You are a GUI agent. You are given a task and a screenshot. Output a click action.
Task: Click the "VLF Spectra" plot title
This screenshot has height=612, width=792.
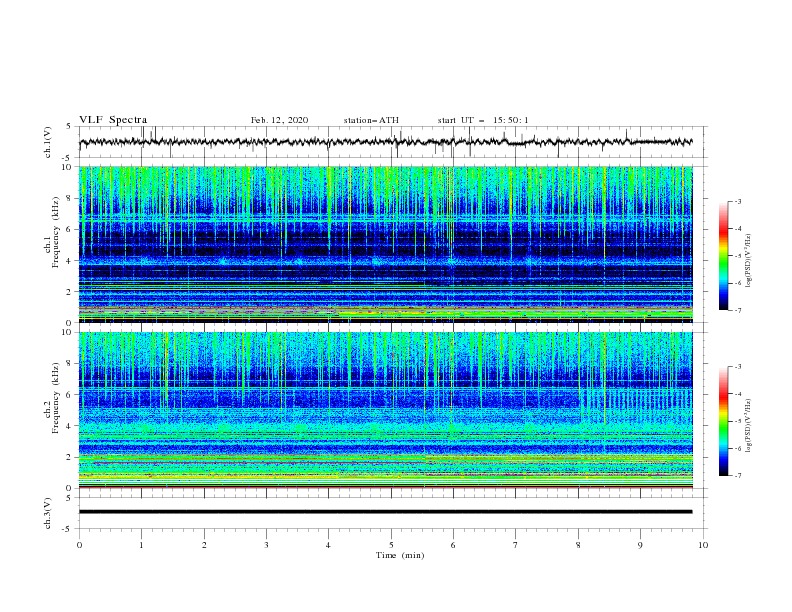[x=113, y=120]
